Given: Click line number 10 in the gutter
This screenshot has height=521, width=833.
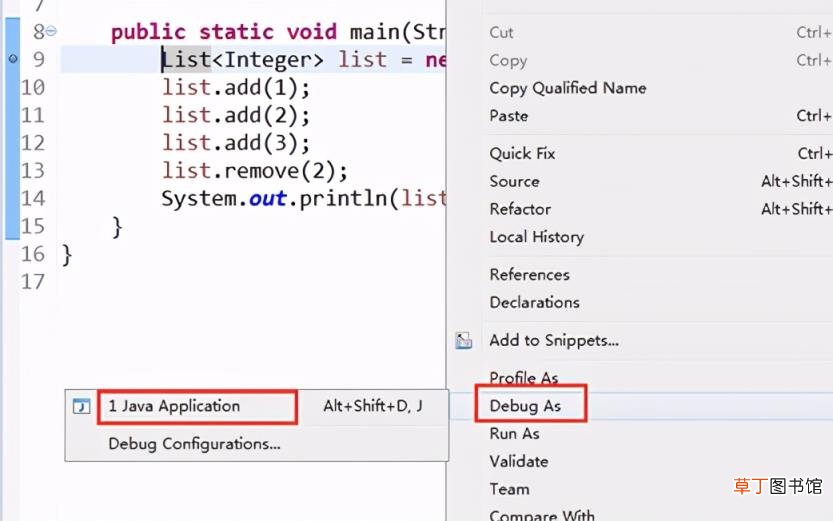Looking at the screenshot, I should [x=32, y=88].
